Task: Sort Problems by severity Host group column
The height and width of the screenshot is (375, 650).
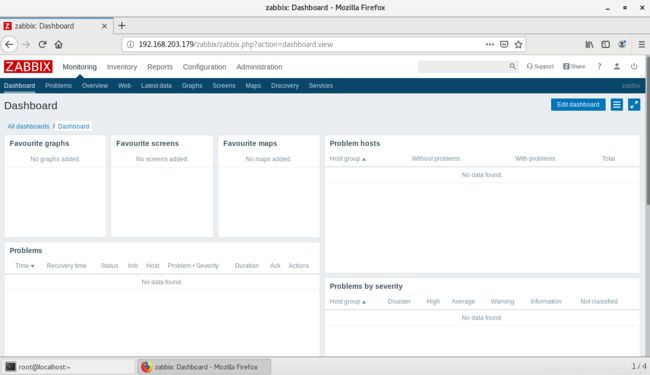Action: coord(347,302)
